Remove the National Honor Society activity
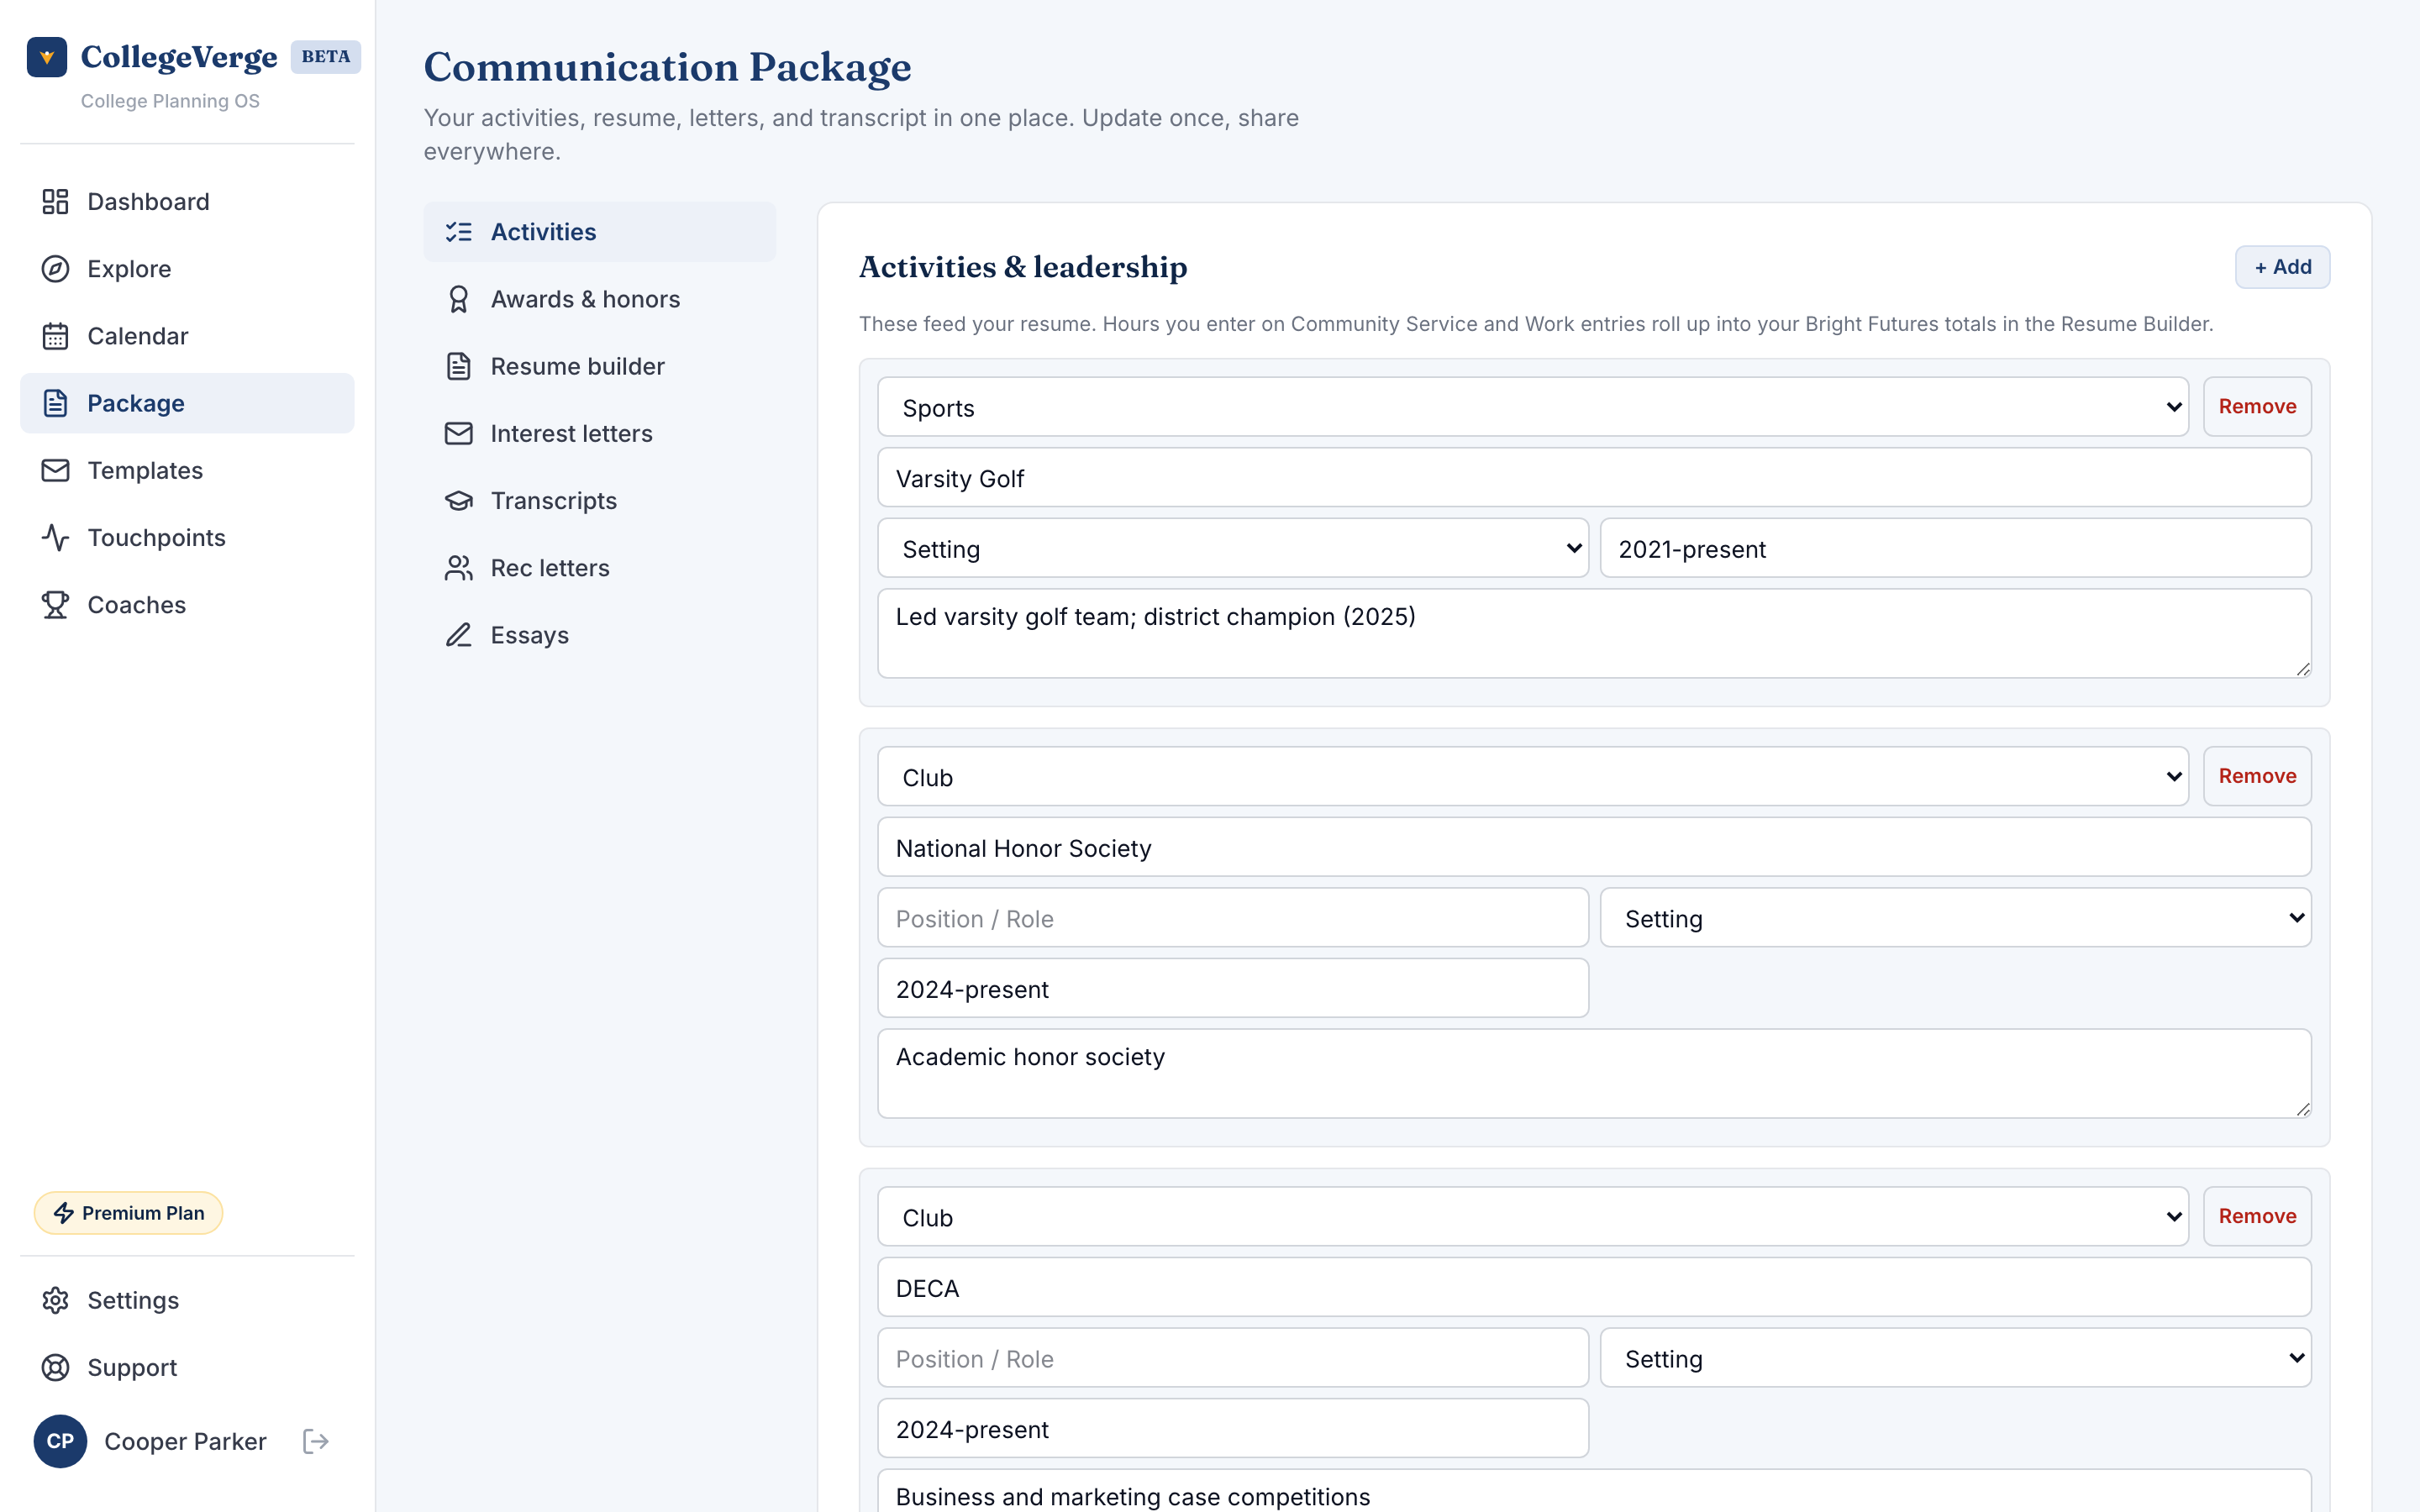 click(x=2257, y=777)
